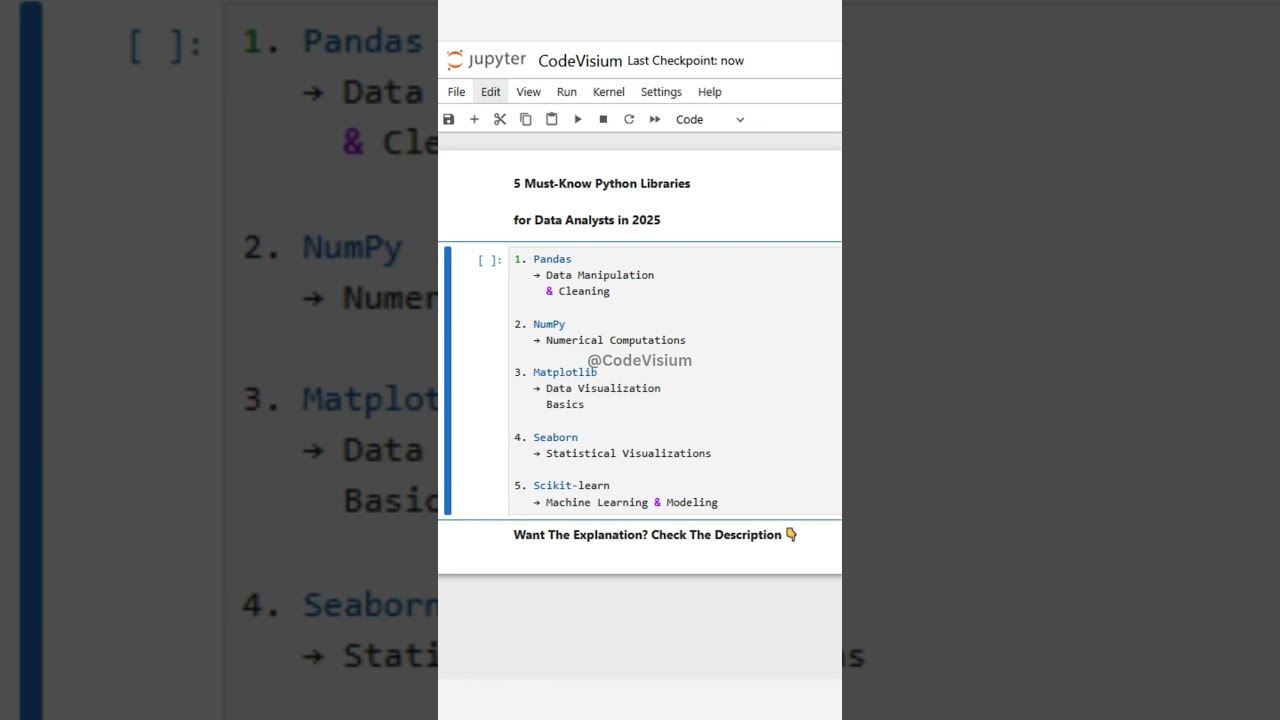Insert a cell with the plus icon
The image size is (1280, 720).
(x=474, y=119)
